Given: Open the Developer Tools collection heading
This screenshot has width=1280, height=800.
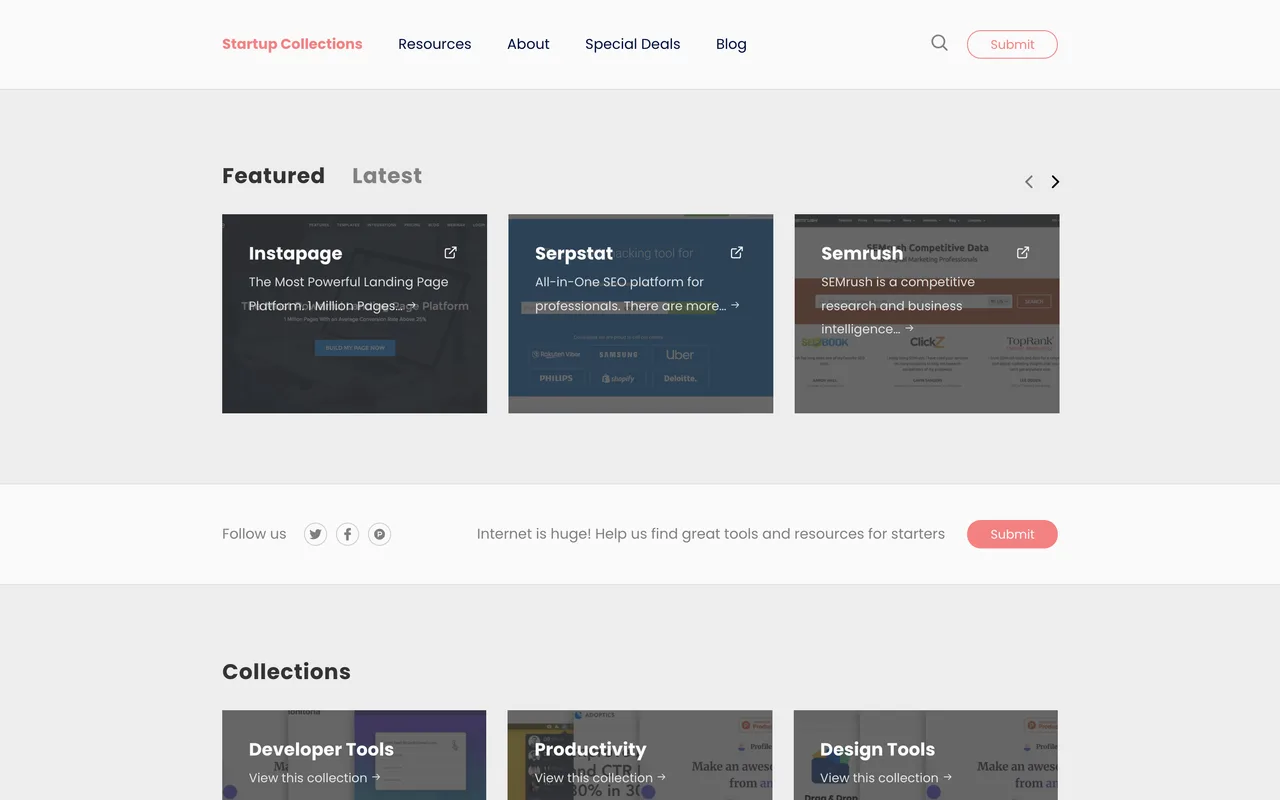Looking at the screenshot, I should [x=321, y=750].
